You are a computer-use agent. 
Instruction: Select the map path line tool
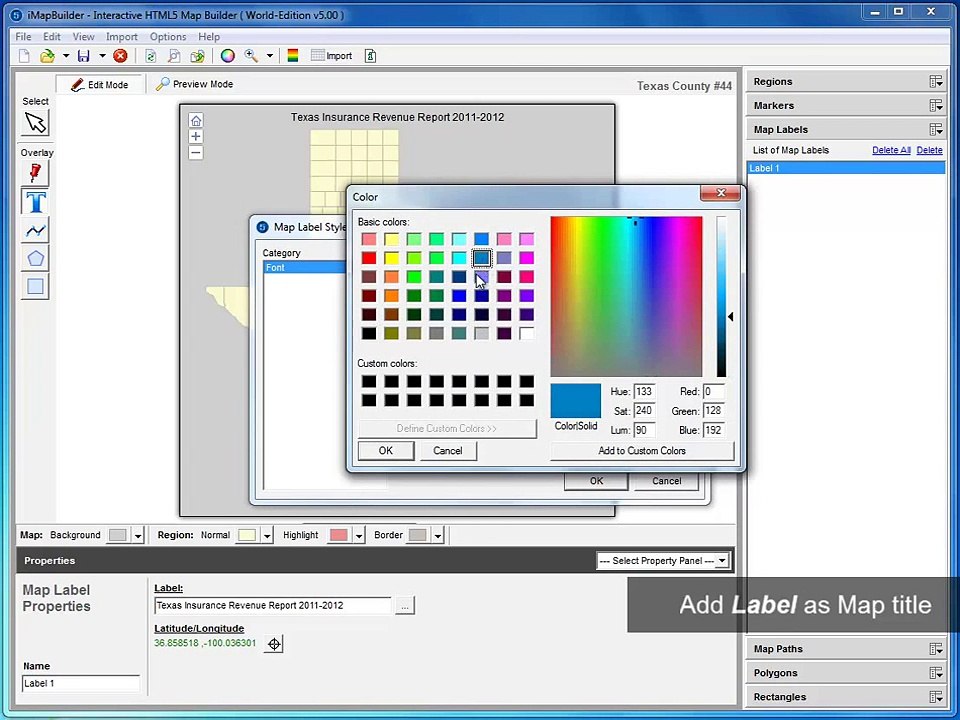(36, 230)
